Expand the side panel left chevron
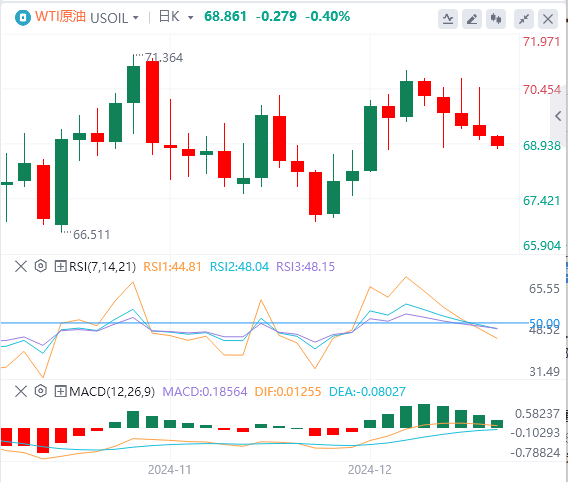Screen dimensions: 568x482 (558, 116)
